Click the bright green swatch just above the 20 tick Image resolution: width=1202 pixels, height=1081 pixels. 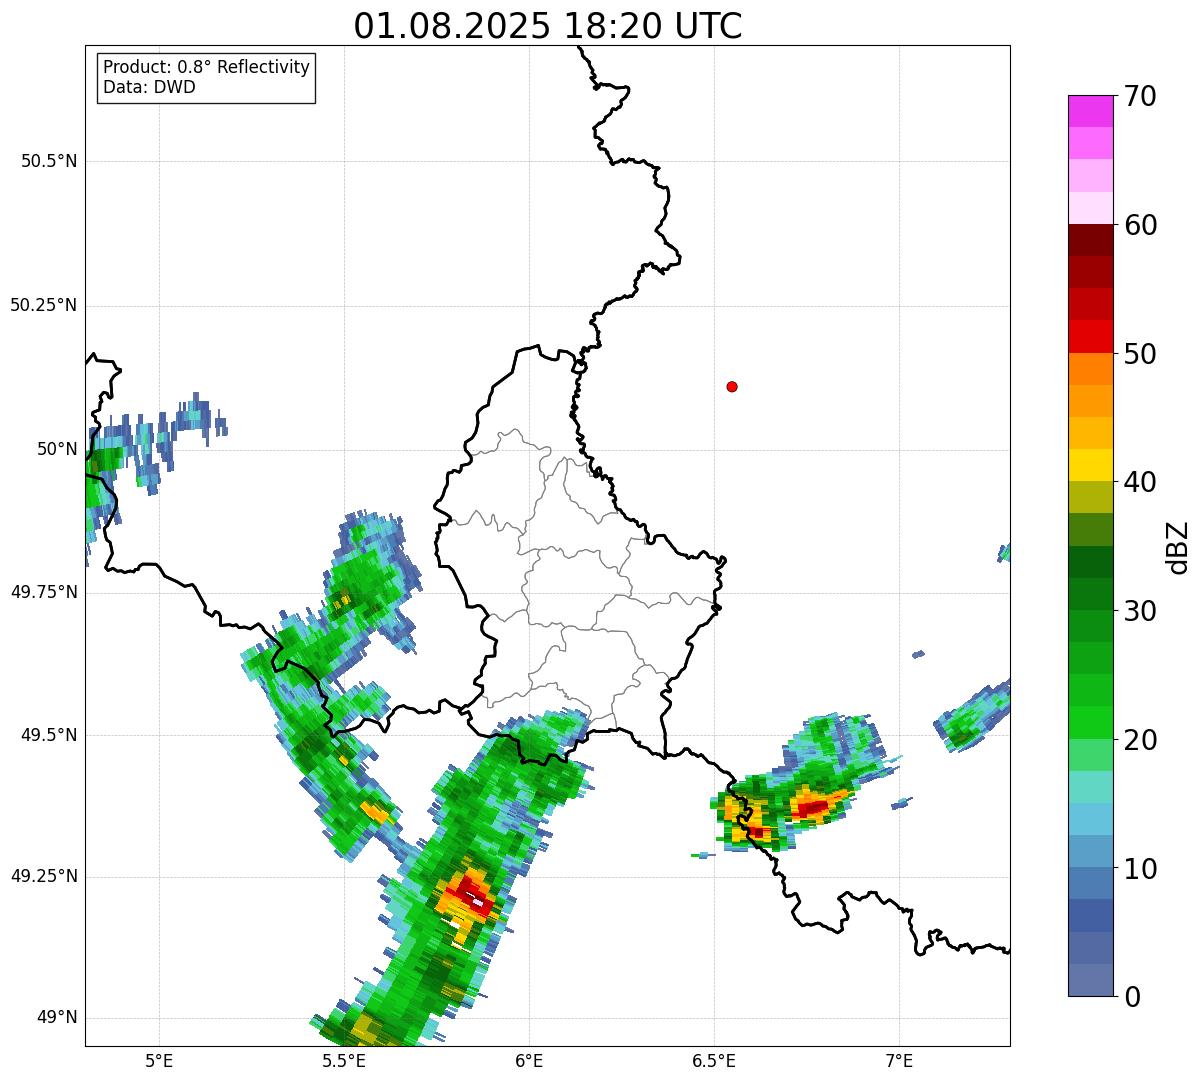tap(1091, 723)
